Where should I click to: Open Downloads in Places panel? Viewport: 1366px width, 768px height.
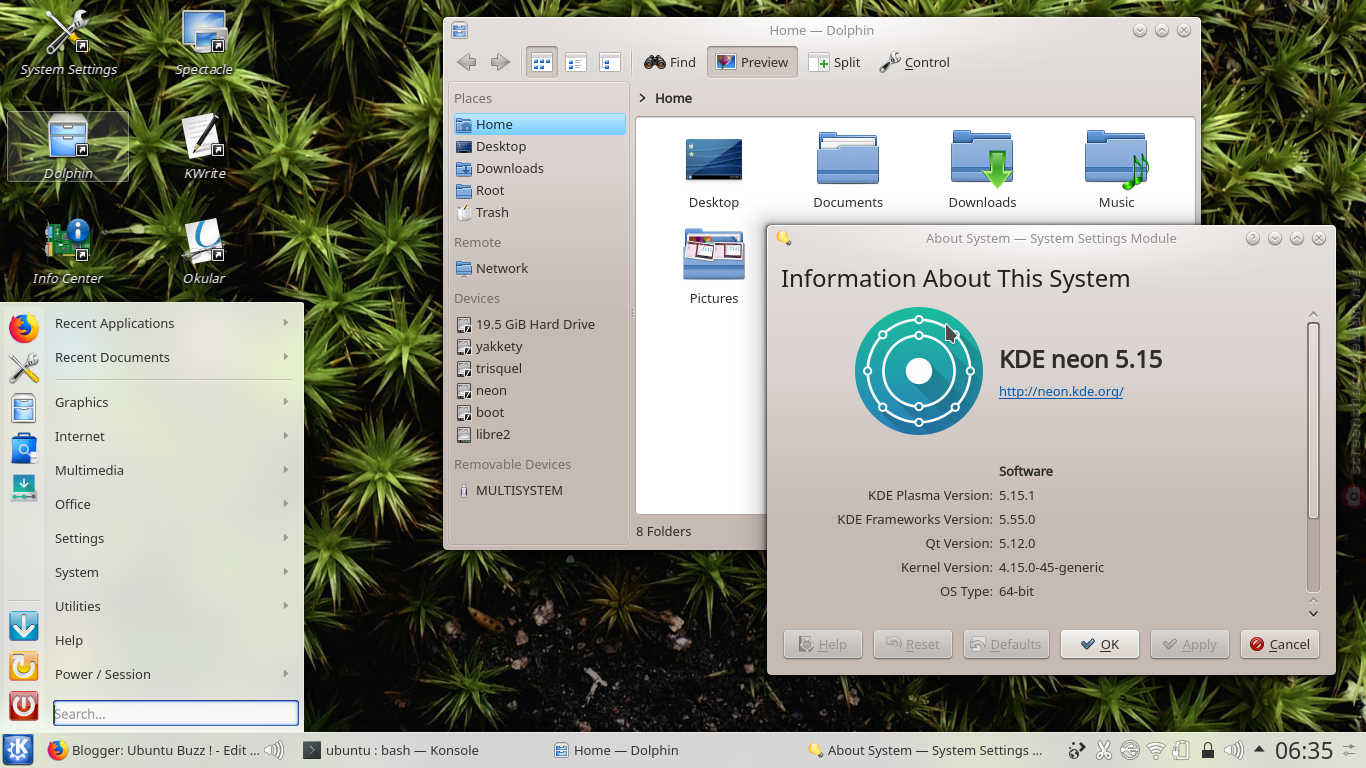pyautogui.click(x=539, y=168)
